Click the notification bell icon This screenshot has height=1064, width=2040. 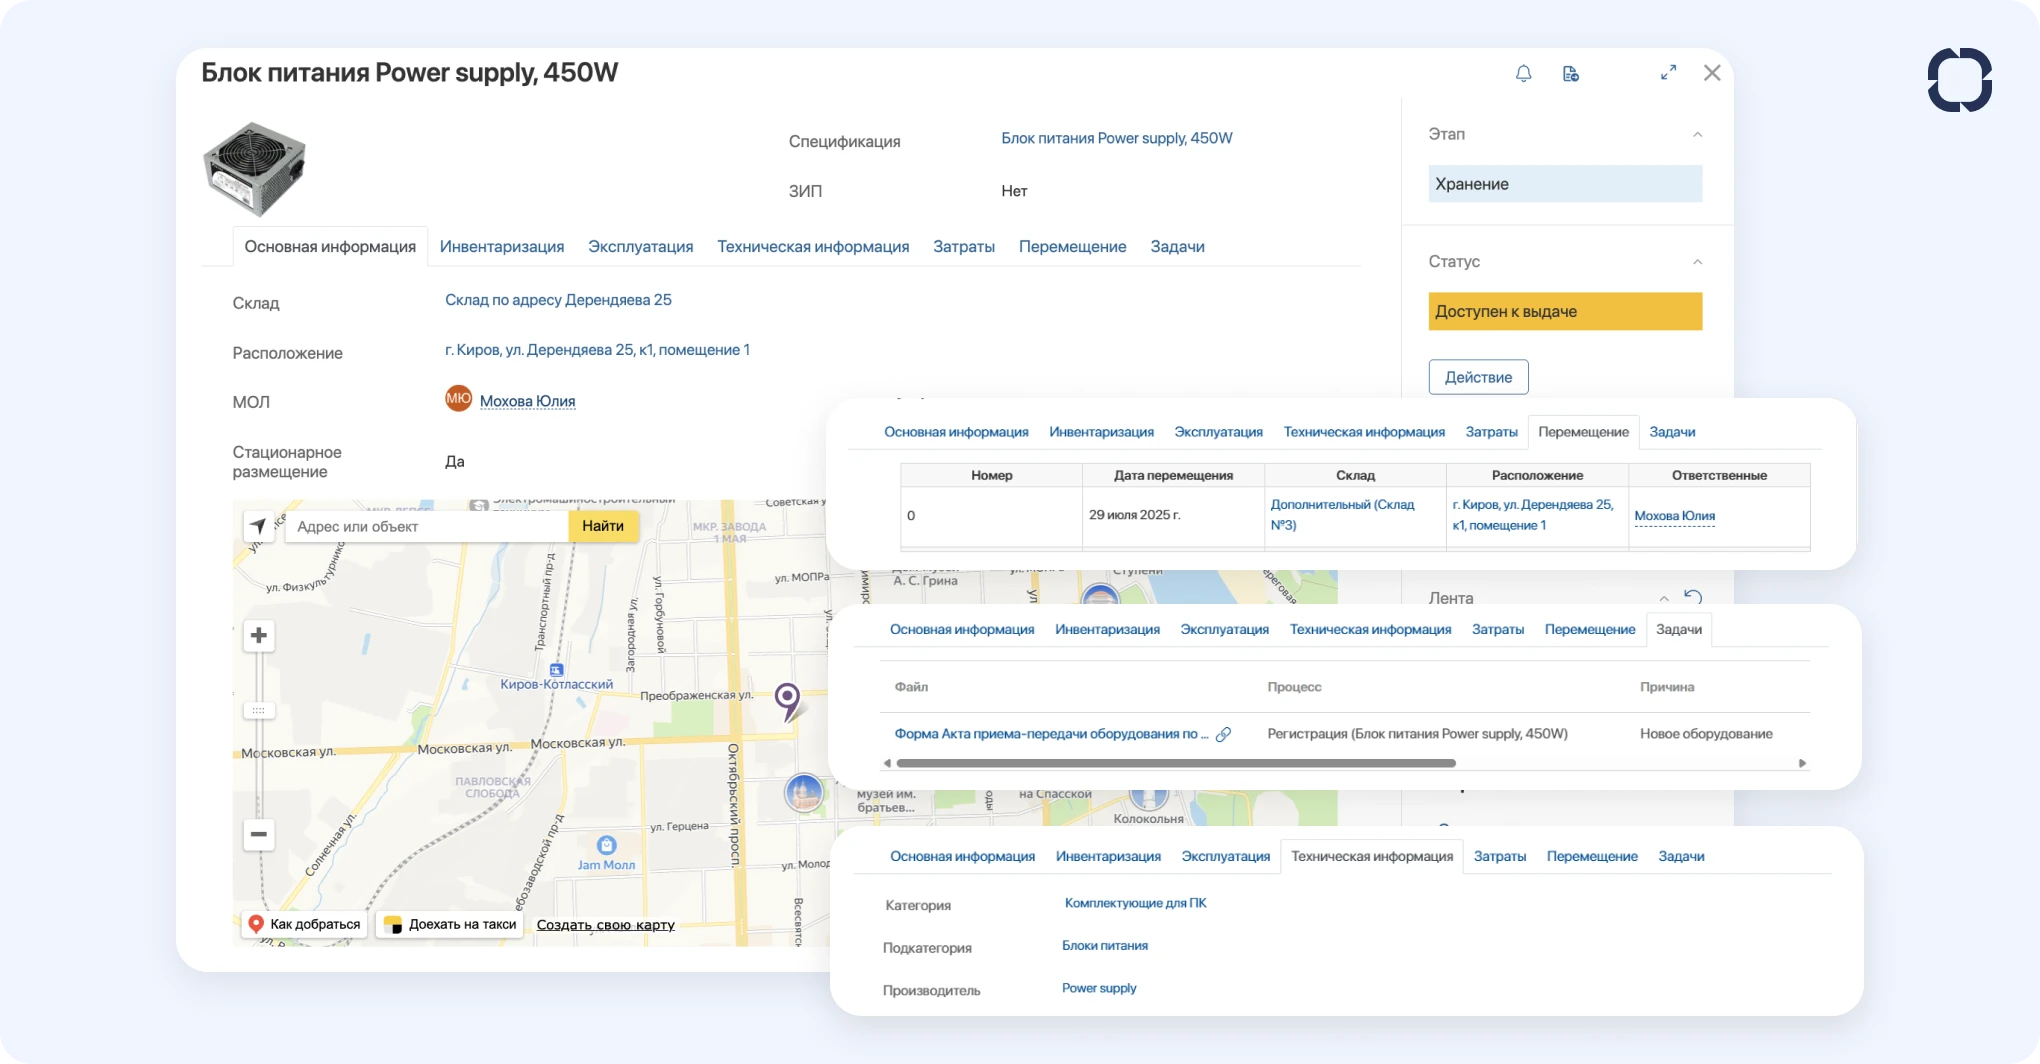tap(1523, 73)
